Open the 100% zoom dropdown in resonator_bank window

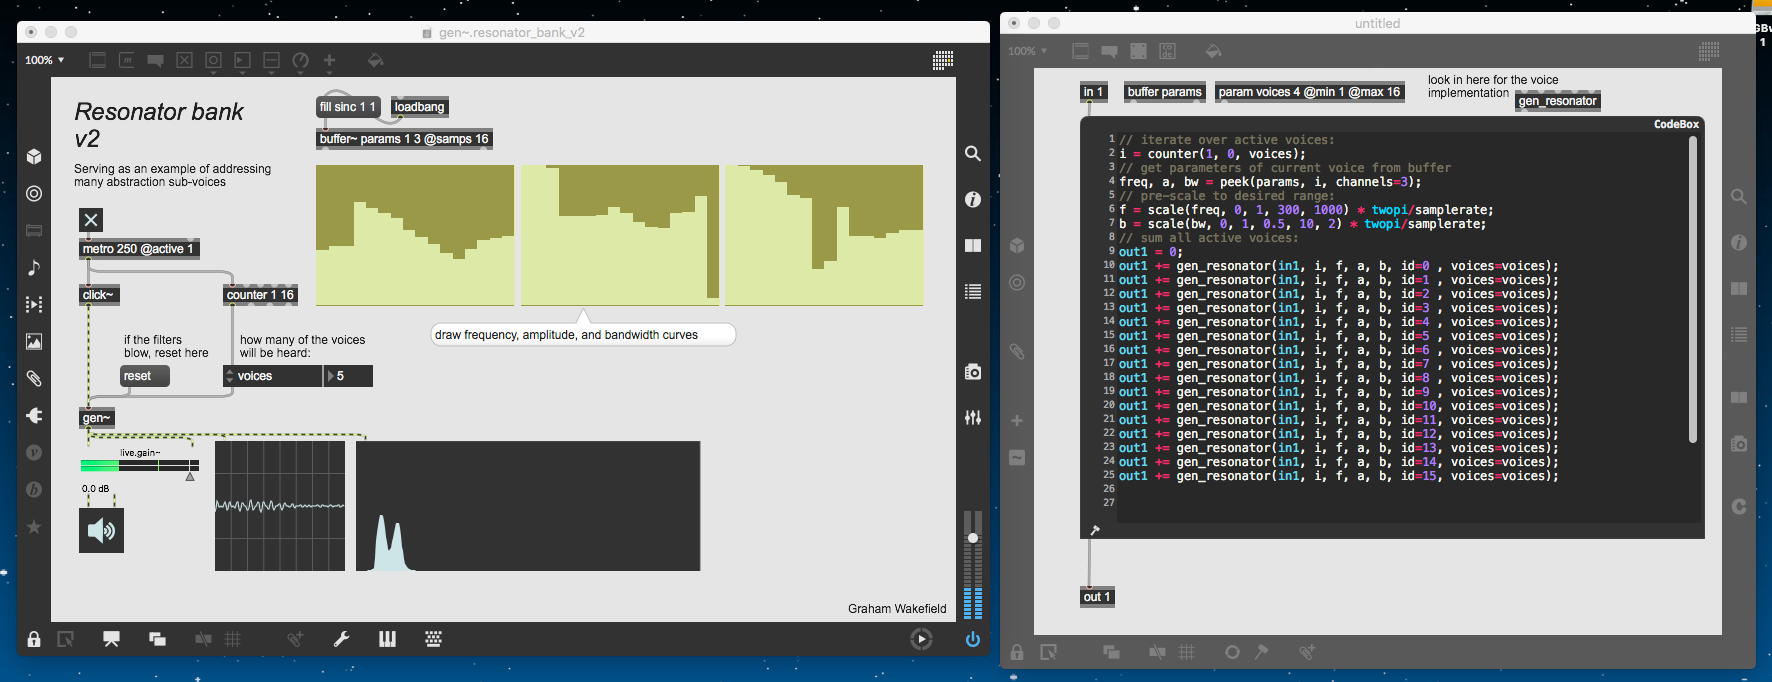click(x=45, y=60)
